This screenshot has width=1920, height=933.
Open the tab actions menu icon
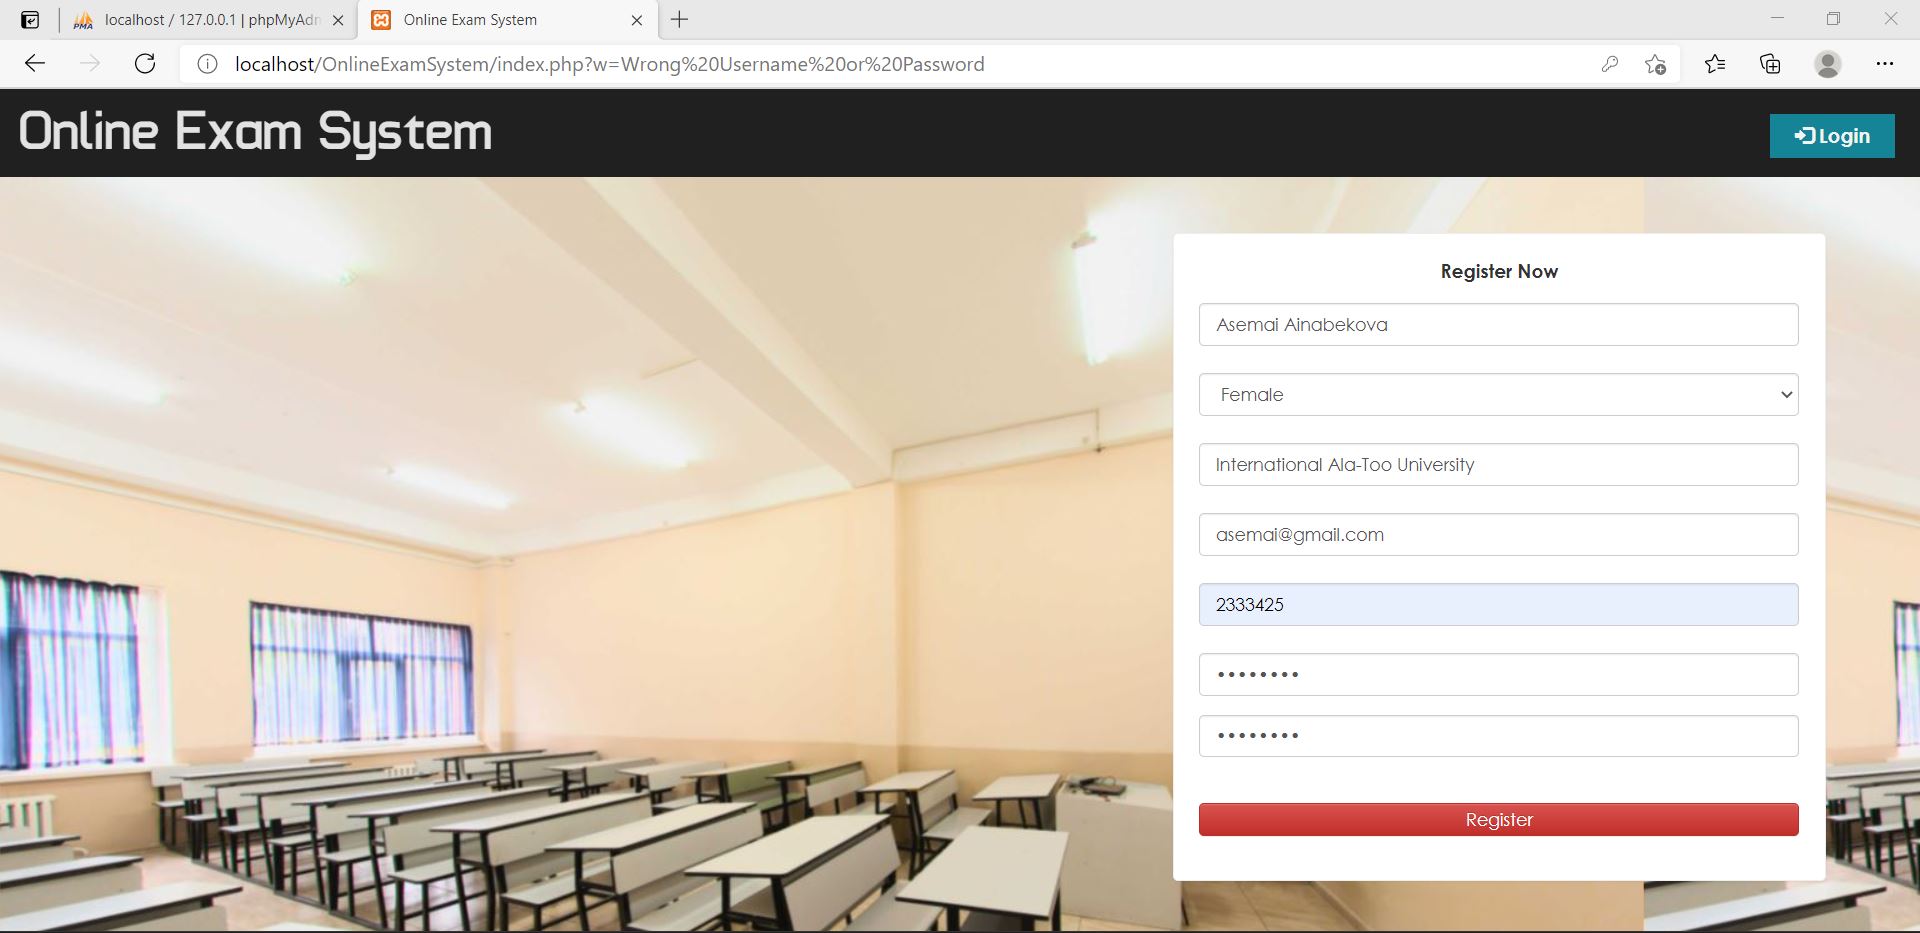[x=31, y=20]
